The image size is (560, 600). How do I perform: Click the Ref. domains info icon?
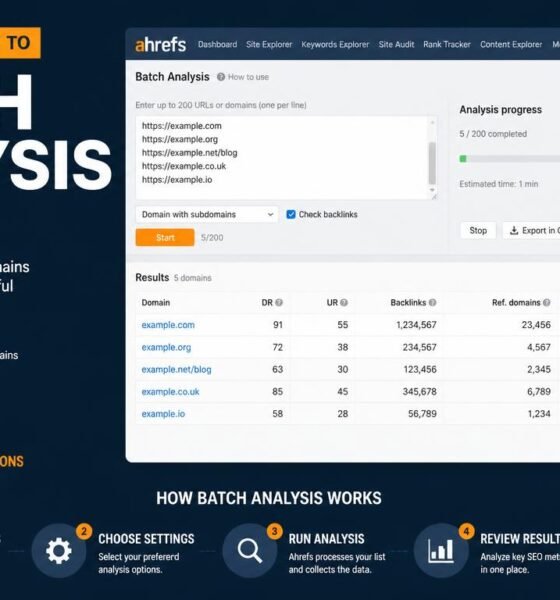point(547,302)
